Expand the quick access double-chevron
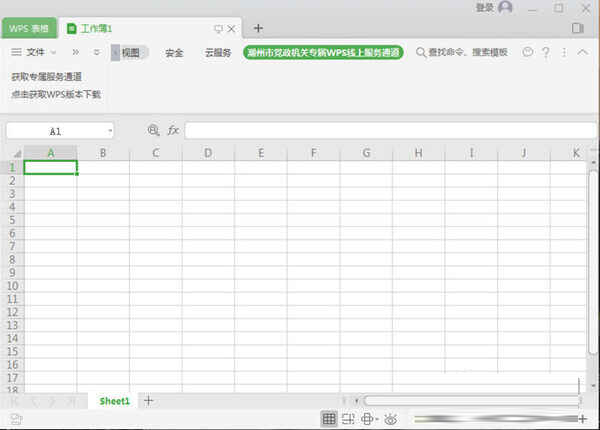Image resolution: width=600 pixels, height=430 pixels. coord(76,52)
